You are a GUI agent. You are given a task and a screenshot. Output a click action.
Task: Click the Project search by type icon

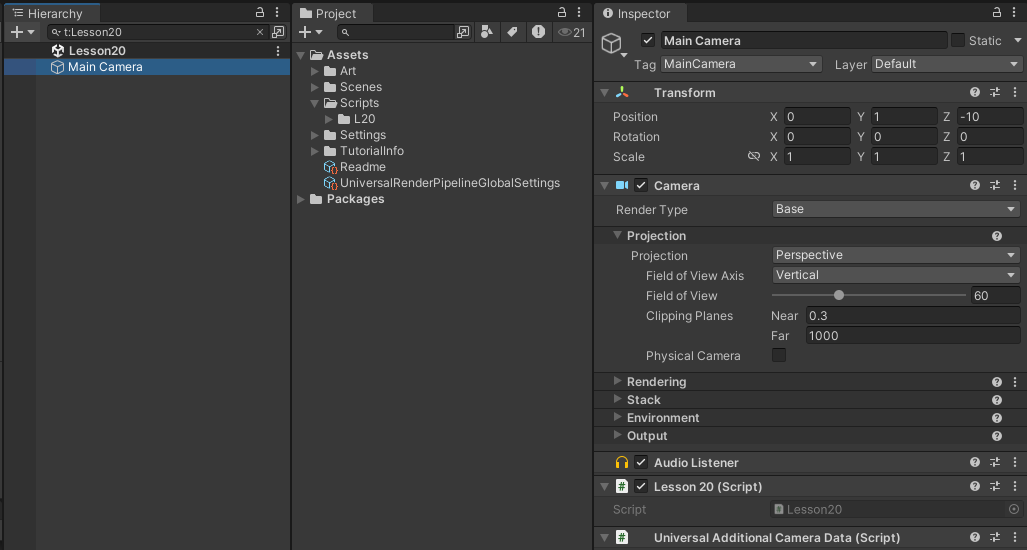coord(486,32)
